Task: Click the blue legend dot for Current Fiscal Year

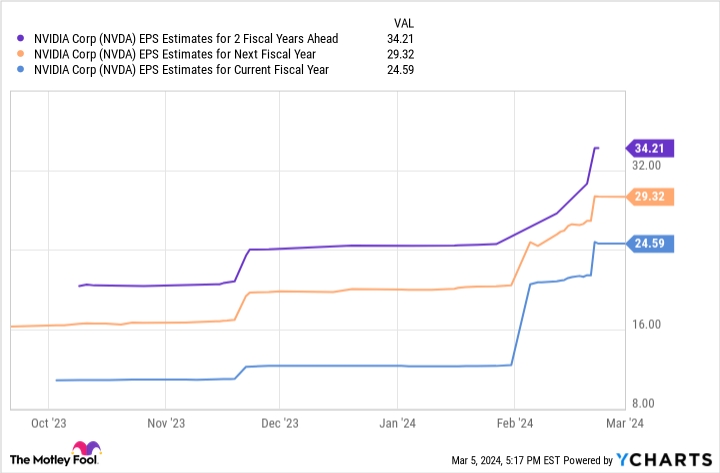Action: coord(20,70)
